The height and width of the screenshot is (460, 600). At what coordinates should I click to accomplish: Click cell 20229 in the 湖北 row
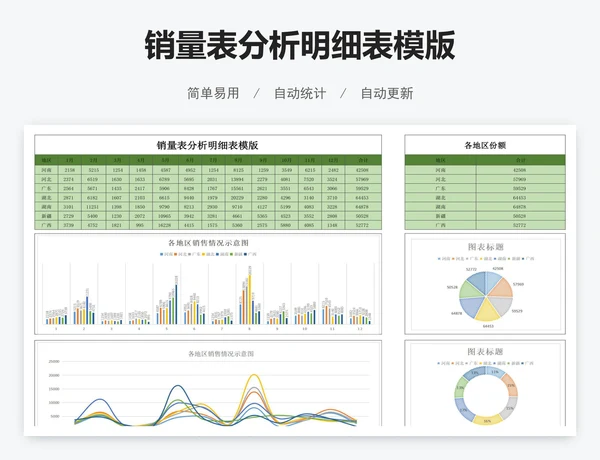pyautogui.click(x=237, y=197)
